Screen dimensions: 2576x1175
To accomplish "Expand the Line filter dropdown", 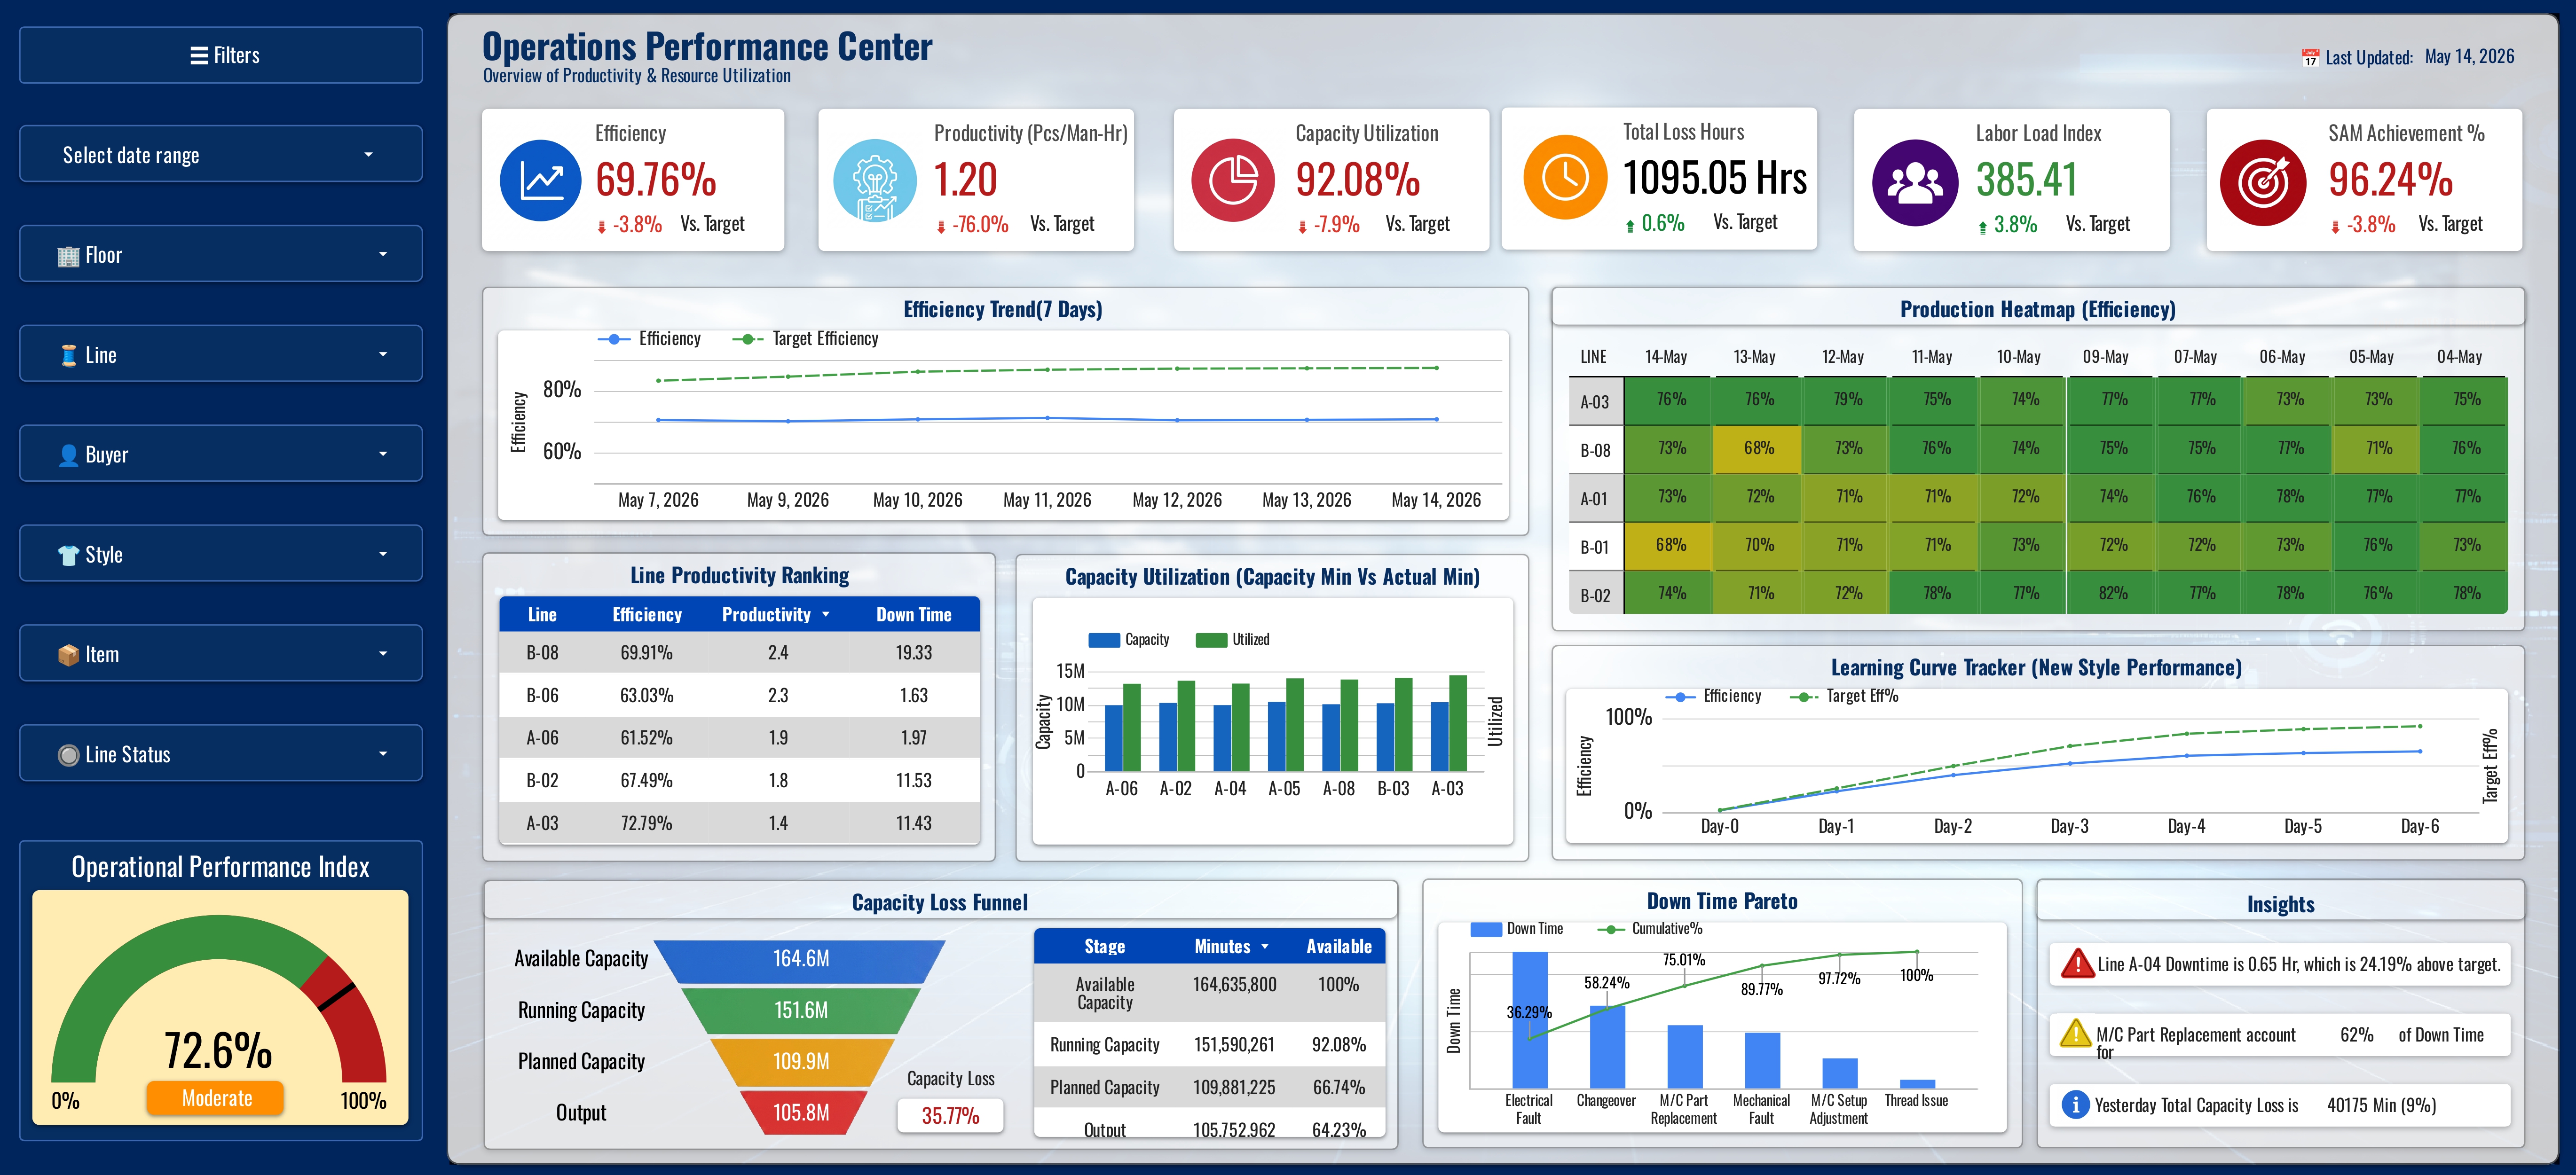I will pyautogui.click(x=221, y=354).
